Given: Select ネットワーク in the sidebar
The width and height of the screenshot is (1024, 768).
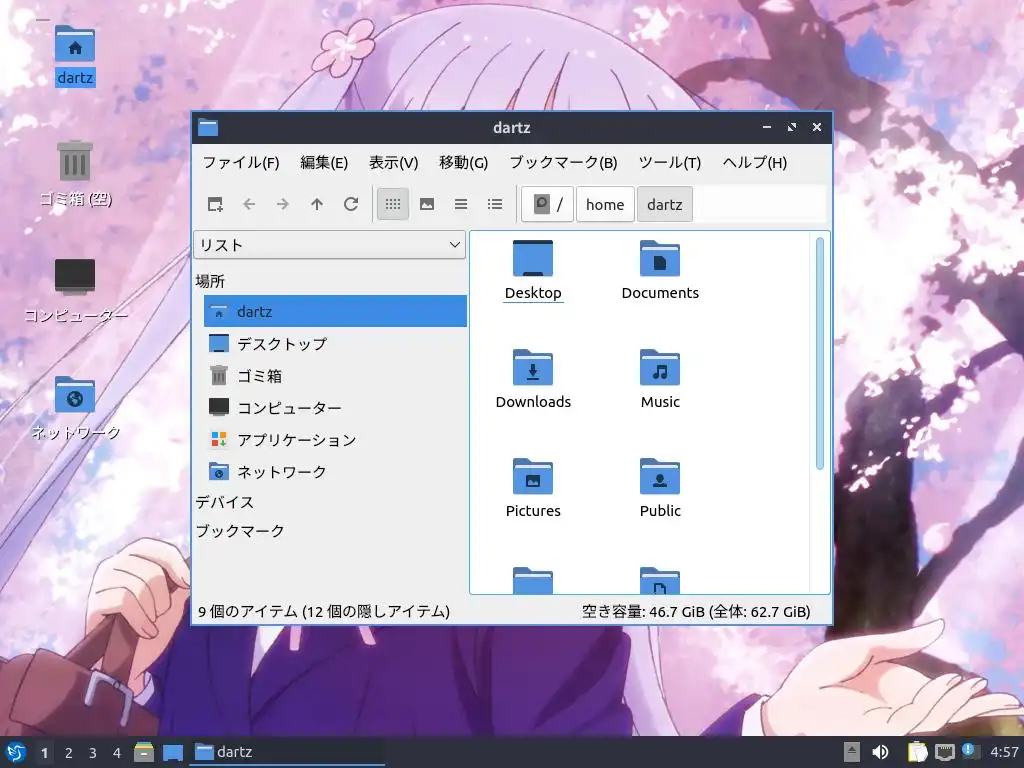Looking at the screenshot, I should coord(335,472).
